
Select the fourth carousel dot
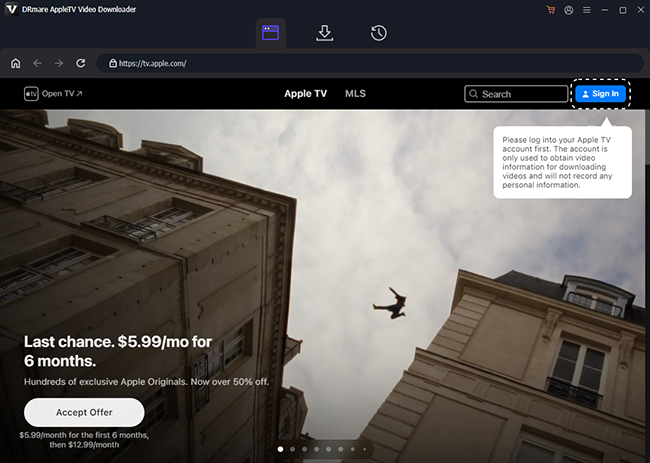click(x=317, y=449)
